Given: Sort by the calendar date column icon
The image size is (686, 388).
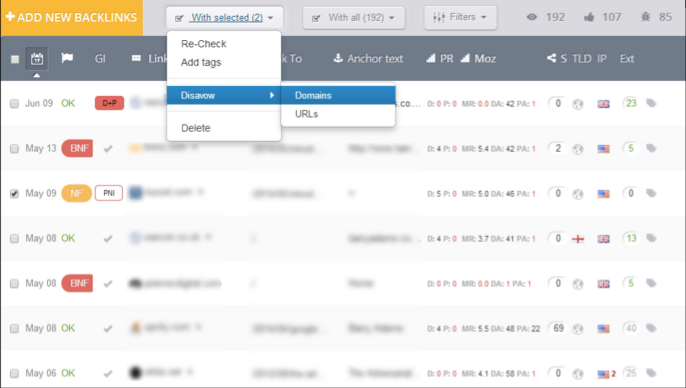Looking at the screenshot, I should [37, 59].
